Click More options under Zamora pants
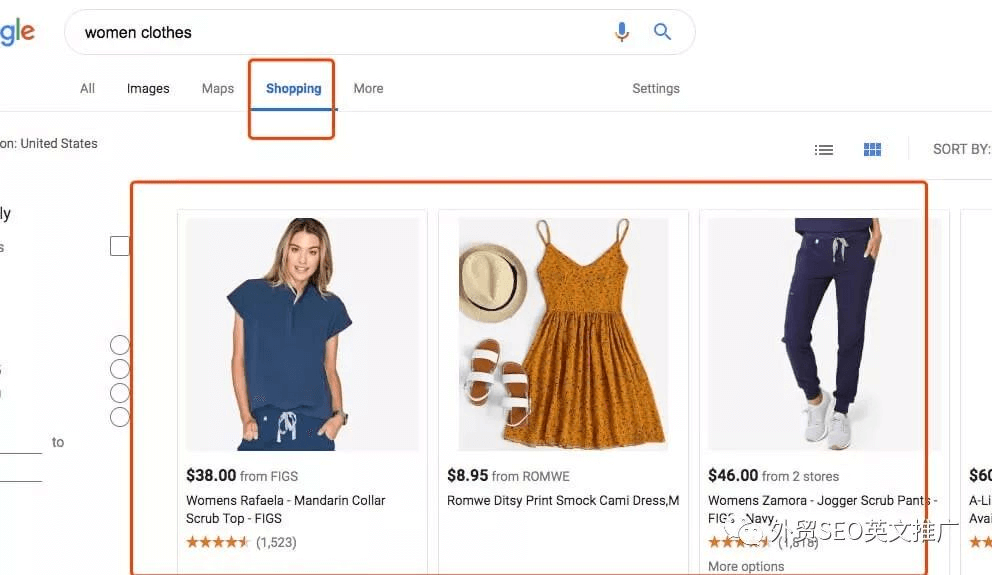The image size is (992, 575). click(x=745, y=567)
